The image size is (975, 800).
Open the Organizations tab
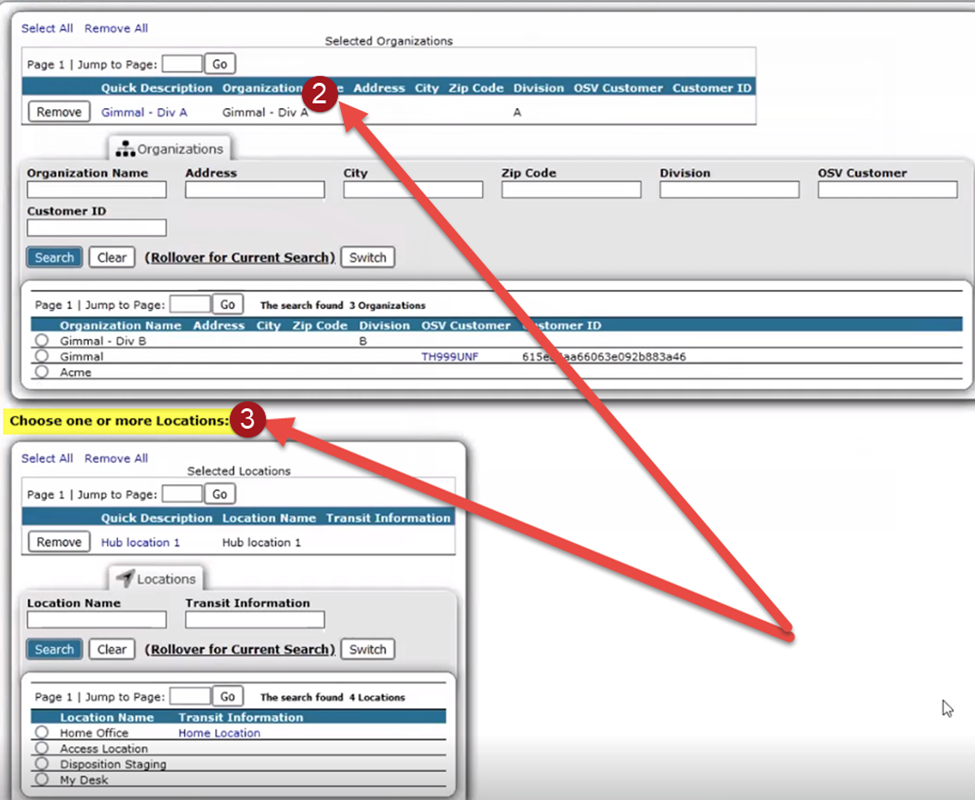click(169, 149)
